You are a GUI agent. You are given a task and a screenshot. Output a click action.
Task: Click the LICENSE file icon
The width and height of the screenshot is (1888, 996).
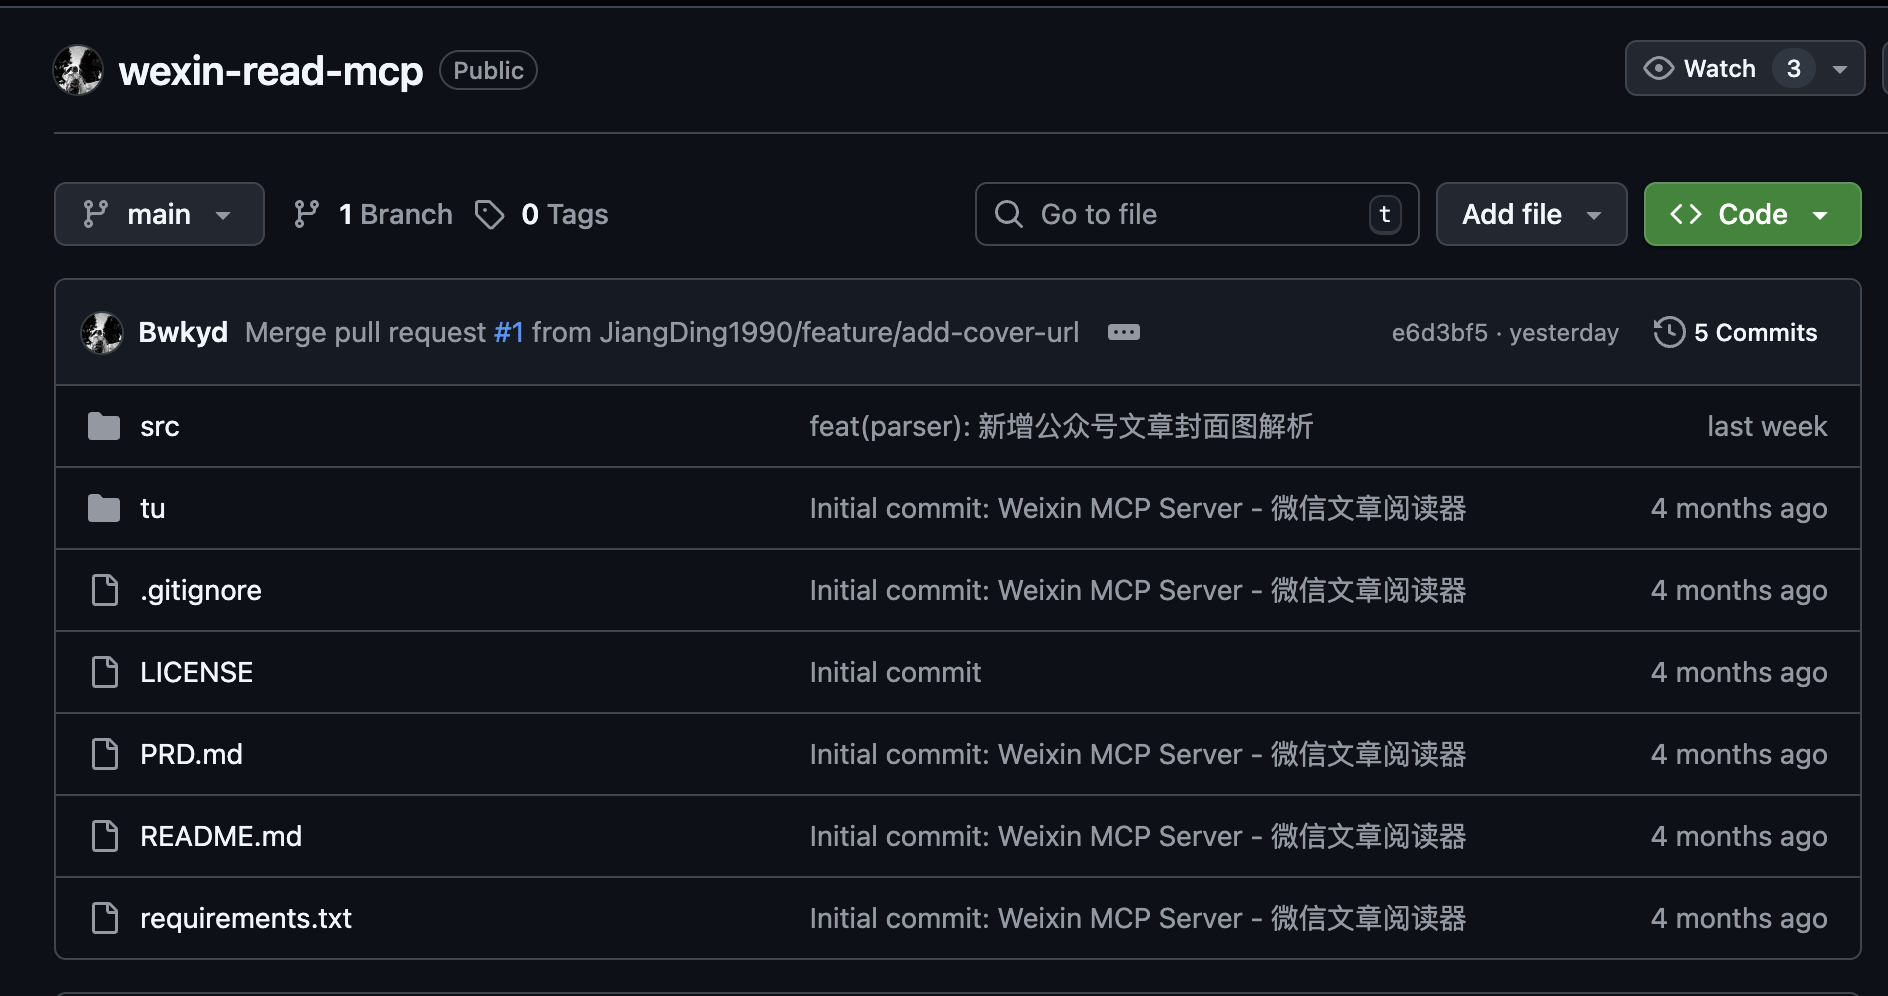coord(105,673)
